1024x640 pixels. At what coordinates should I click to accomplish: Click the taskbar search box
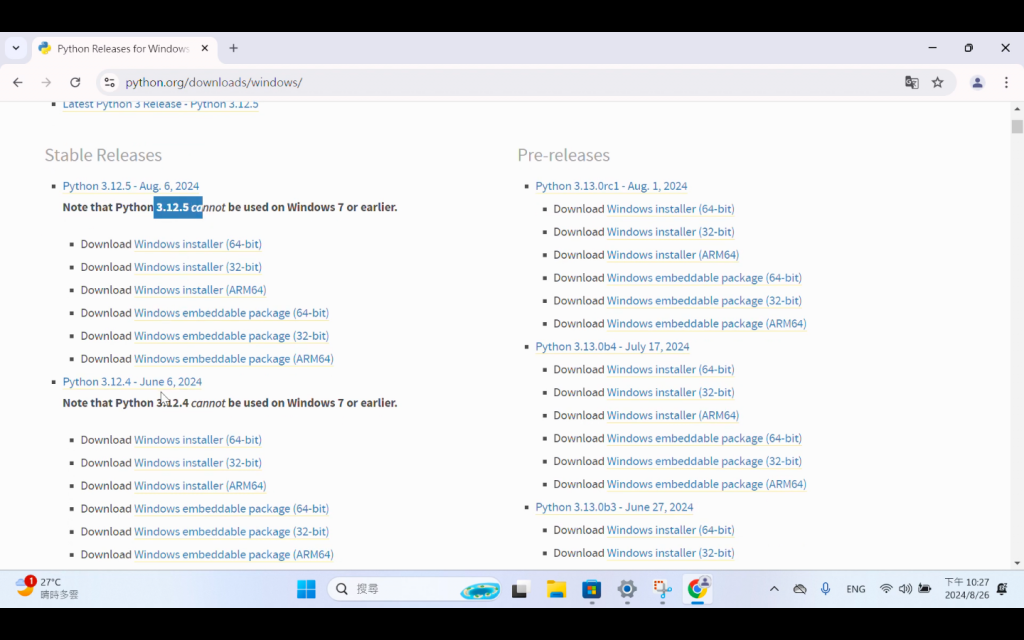[415, 589]
